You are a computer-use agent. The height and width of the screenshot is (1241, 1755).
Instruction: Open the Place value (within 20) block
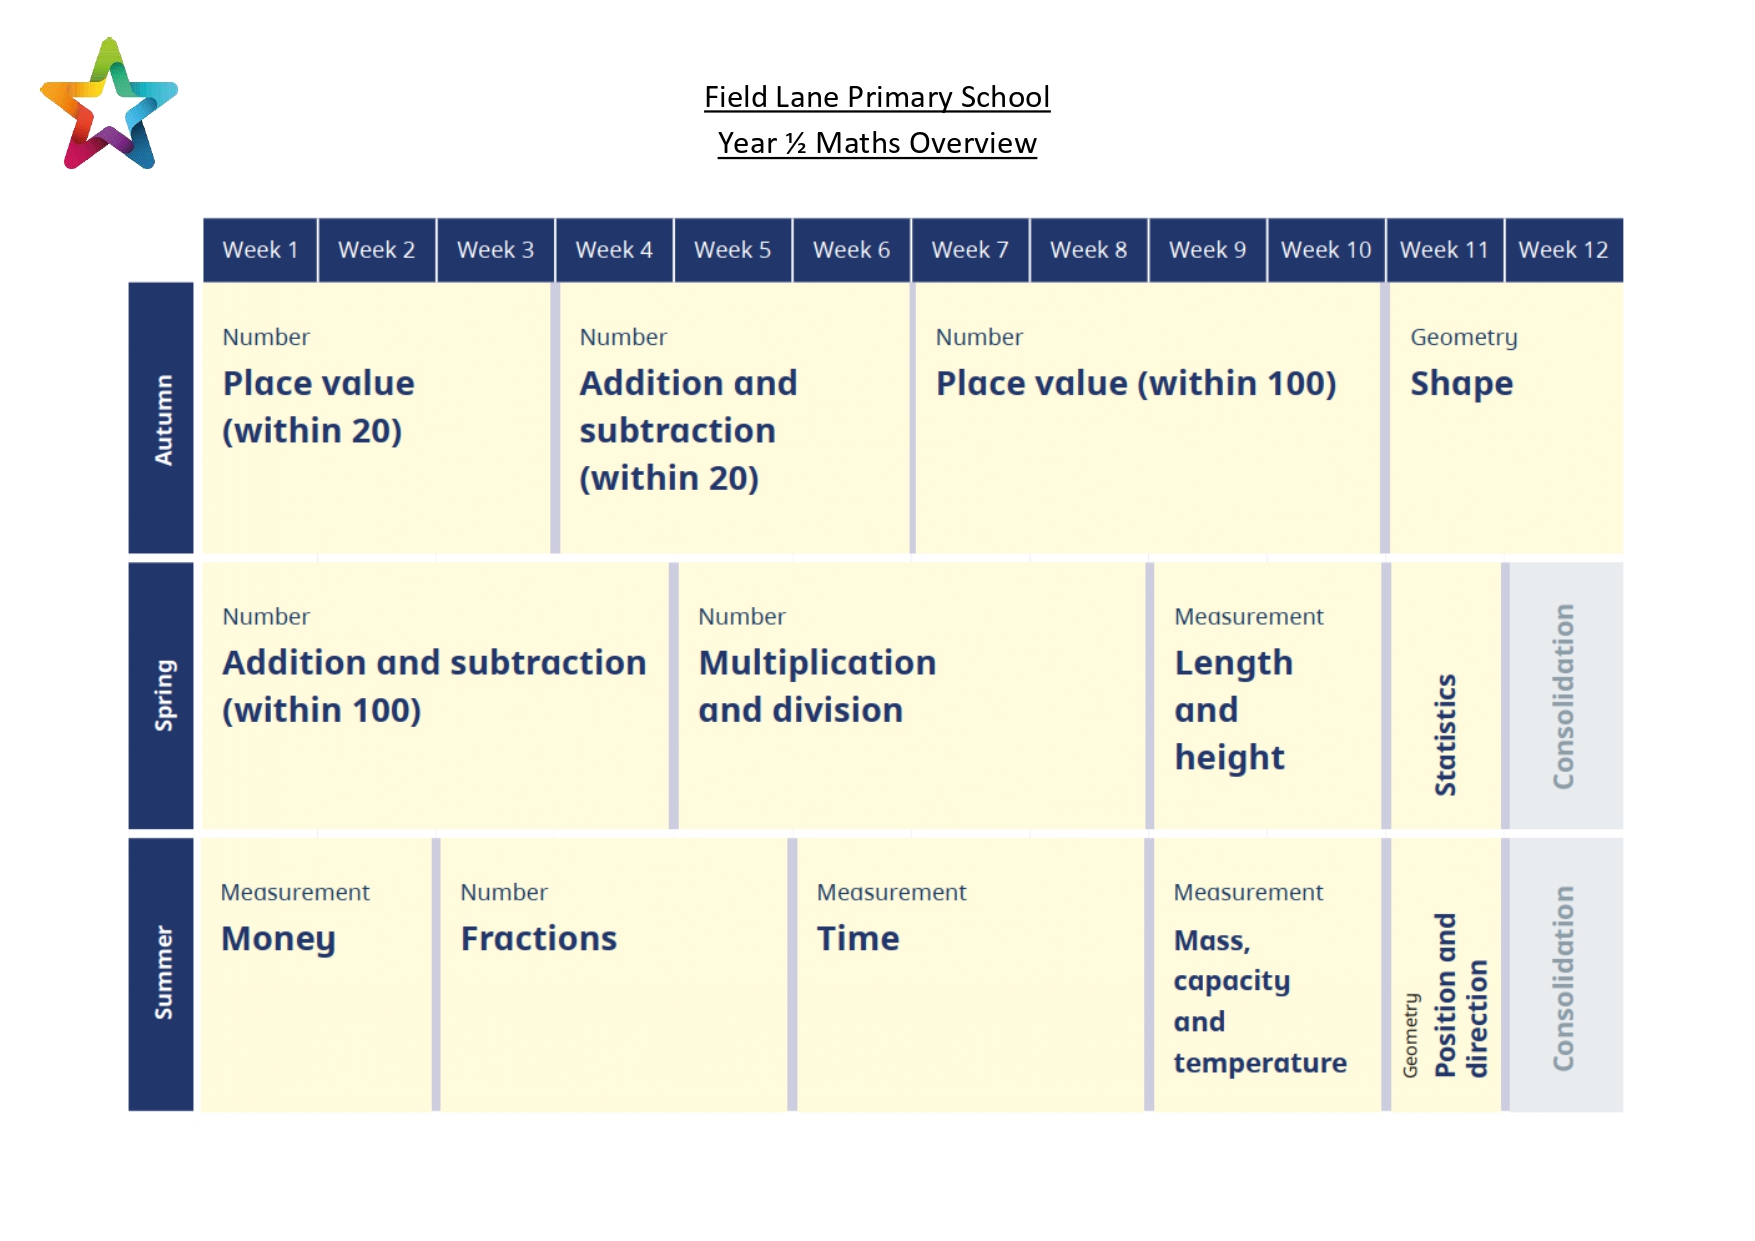click(x=376, y=418)
